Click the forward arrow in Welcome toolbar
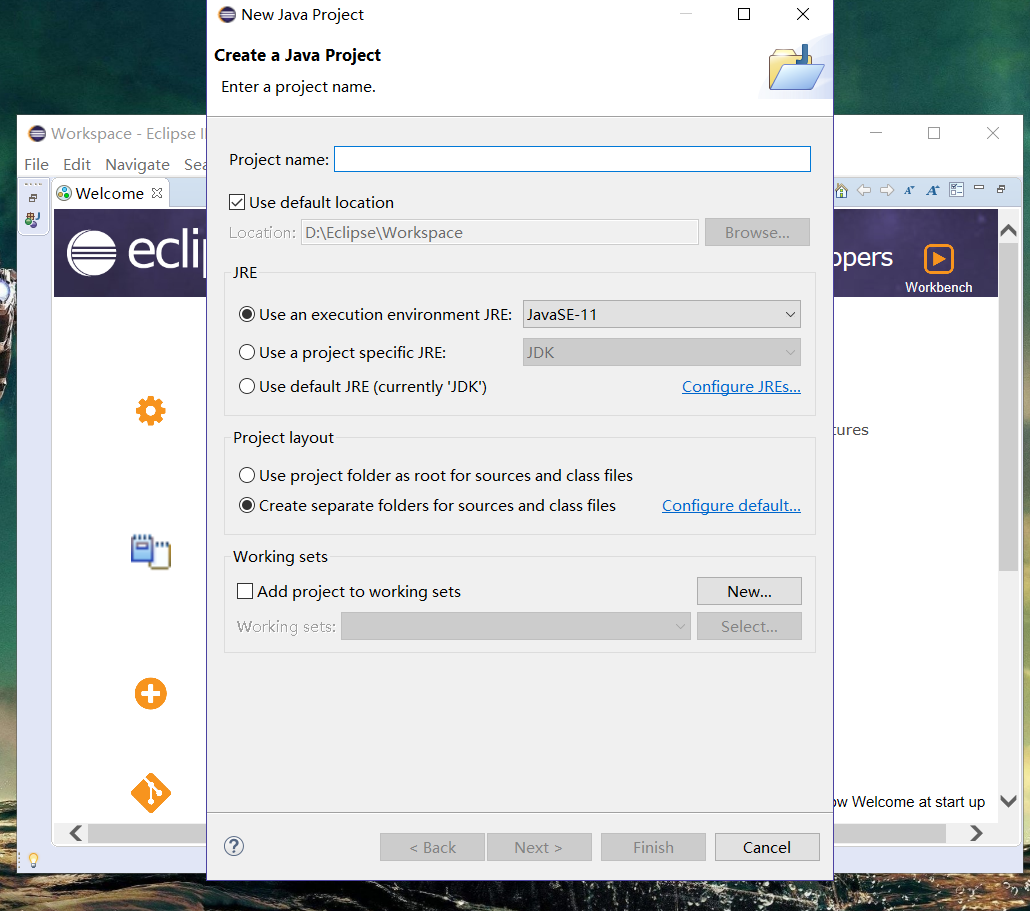 (x=887, y=190)
